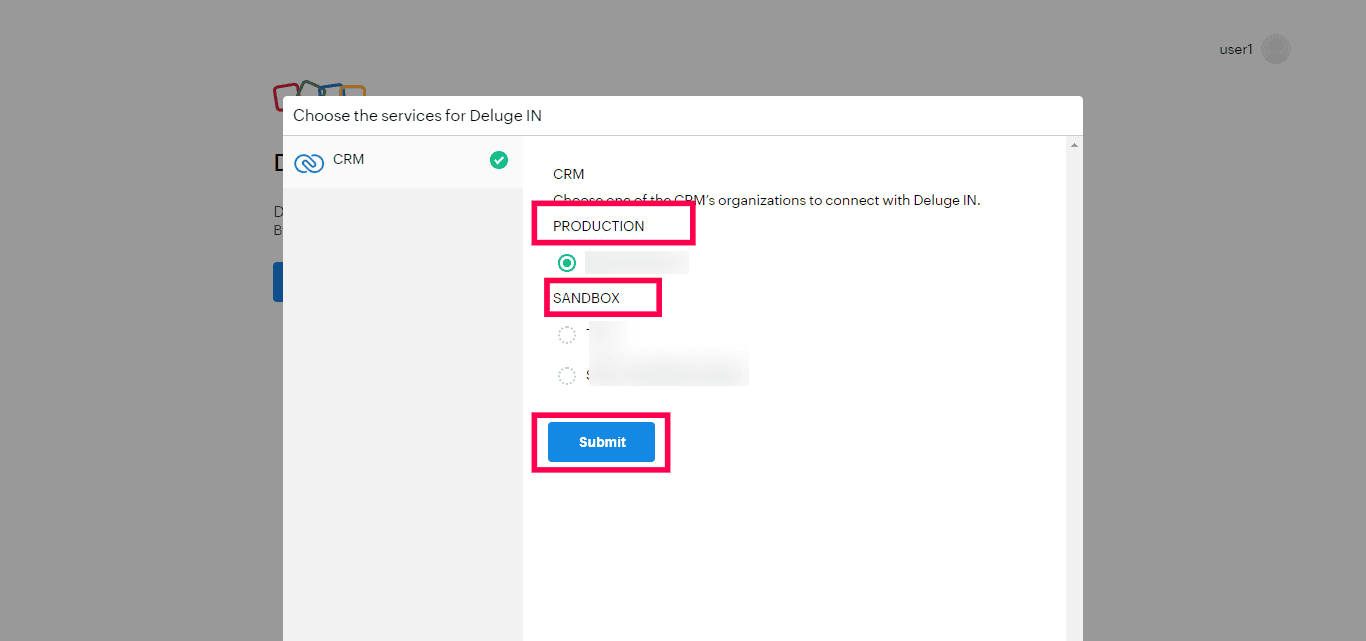The height and width of the screenshot is (641, 1366).
Task: Choose the second Sandbox radio option
Action: (x=567, y=376)
